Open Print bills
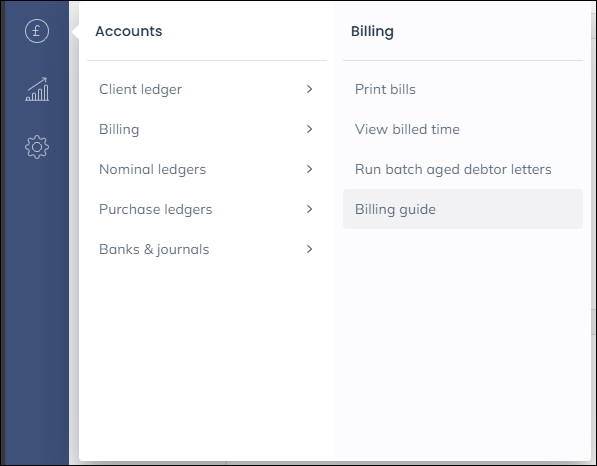Viewport: 597px width, 466px height. point(385,89)
